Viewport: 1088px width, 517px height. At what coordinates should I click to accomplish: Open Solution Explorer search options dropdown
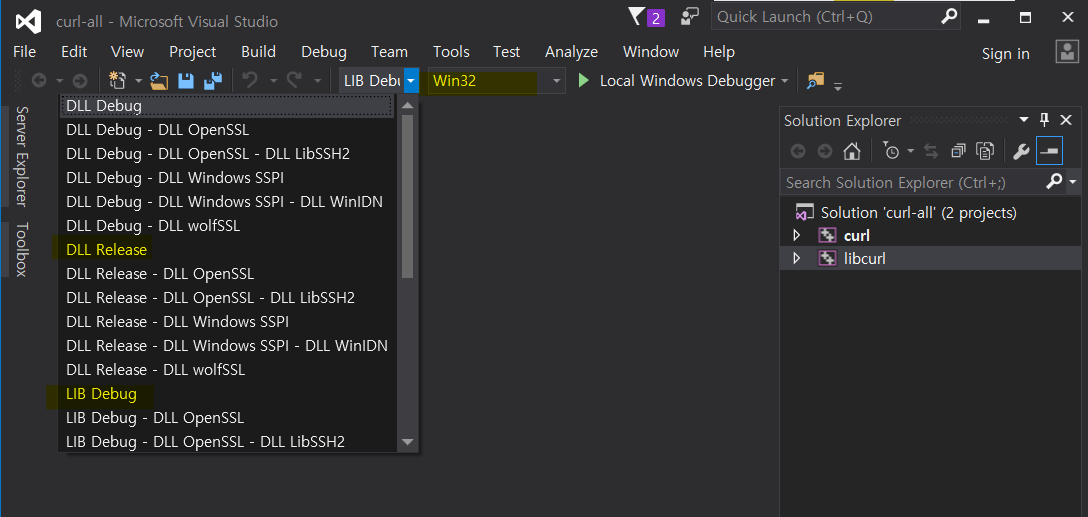click(x=1073, y=182)
